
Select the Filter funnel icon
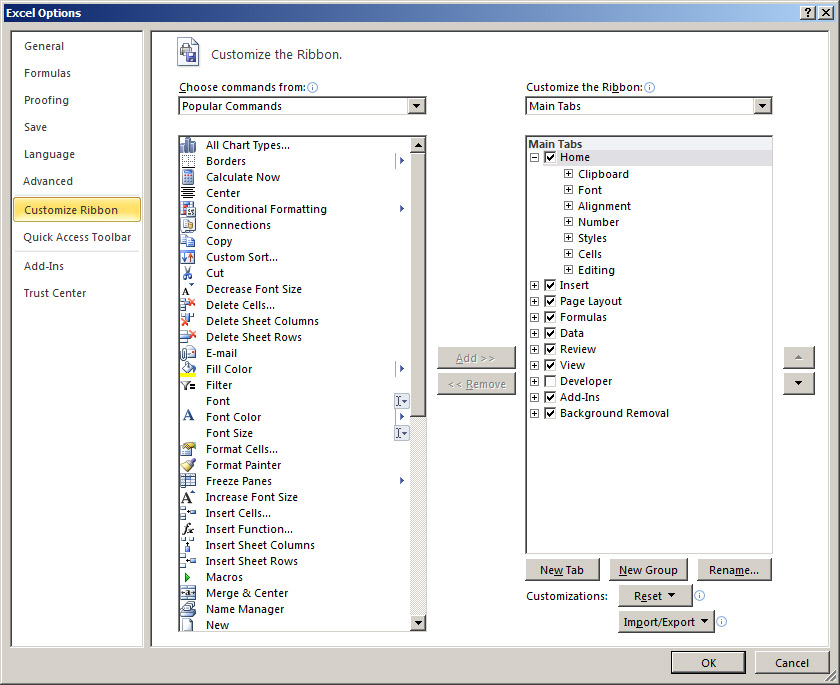coord(188,385)
